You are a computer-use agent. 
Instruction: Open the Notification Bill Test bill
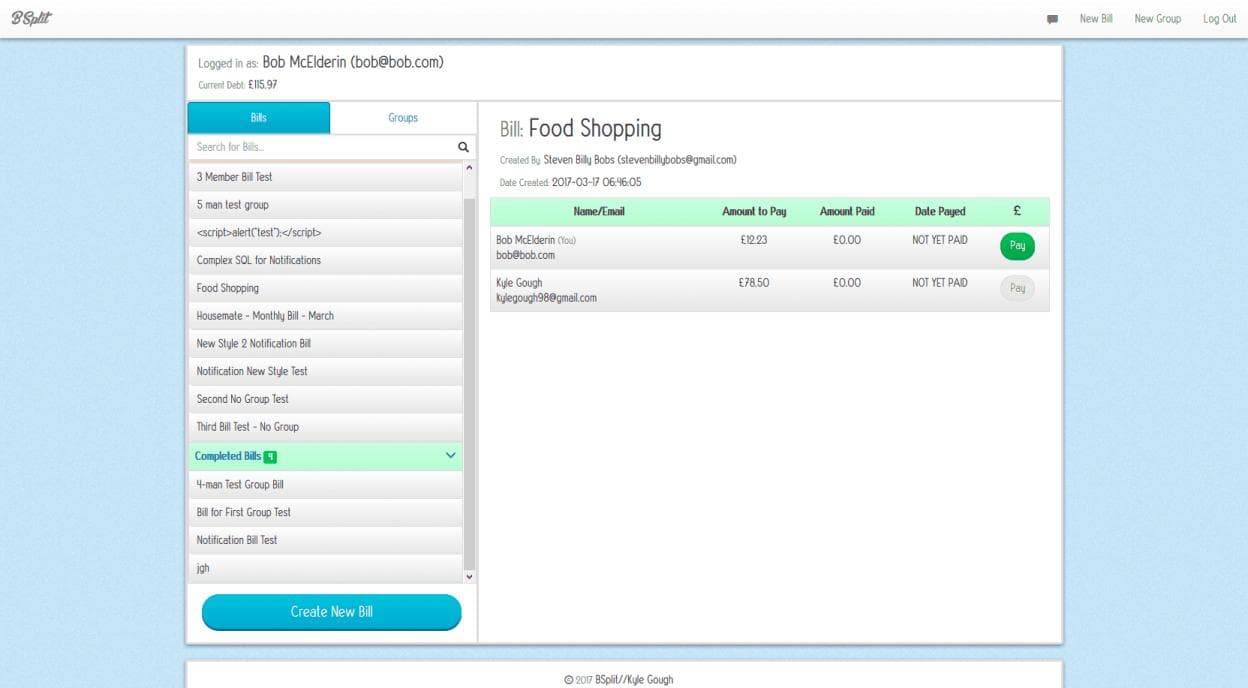[x=325, y=540]
